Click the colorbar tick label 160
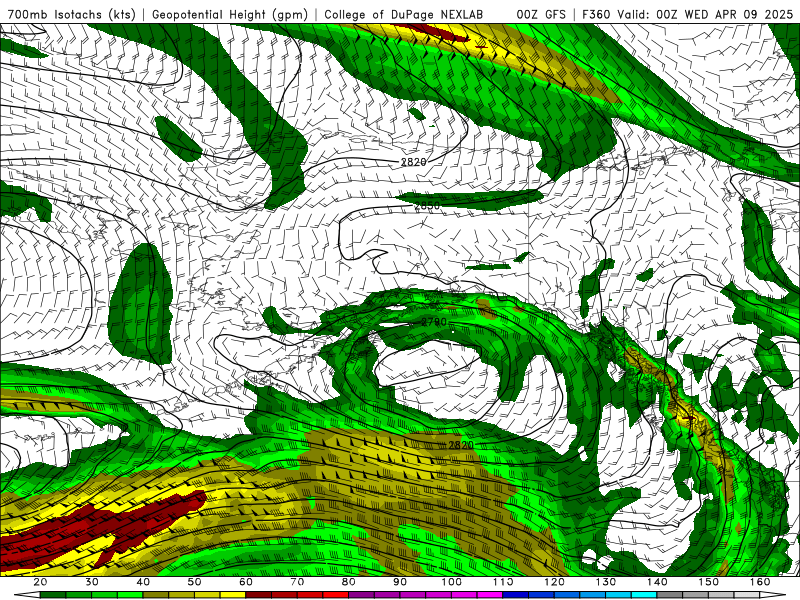Viewport: 800px width, 600px height. click(760, 582)
